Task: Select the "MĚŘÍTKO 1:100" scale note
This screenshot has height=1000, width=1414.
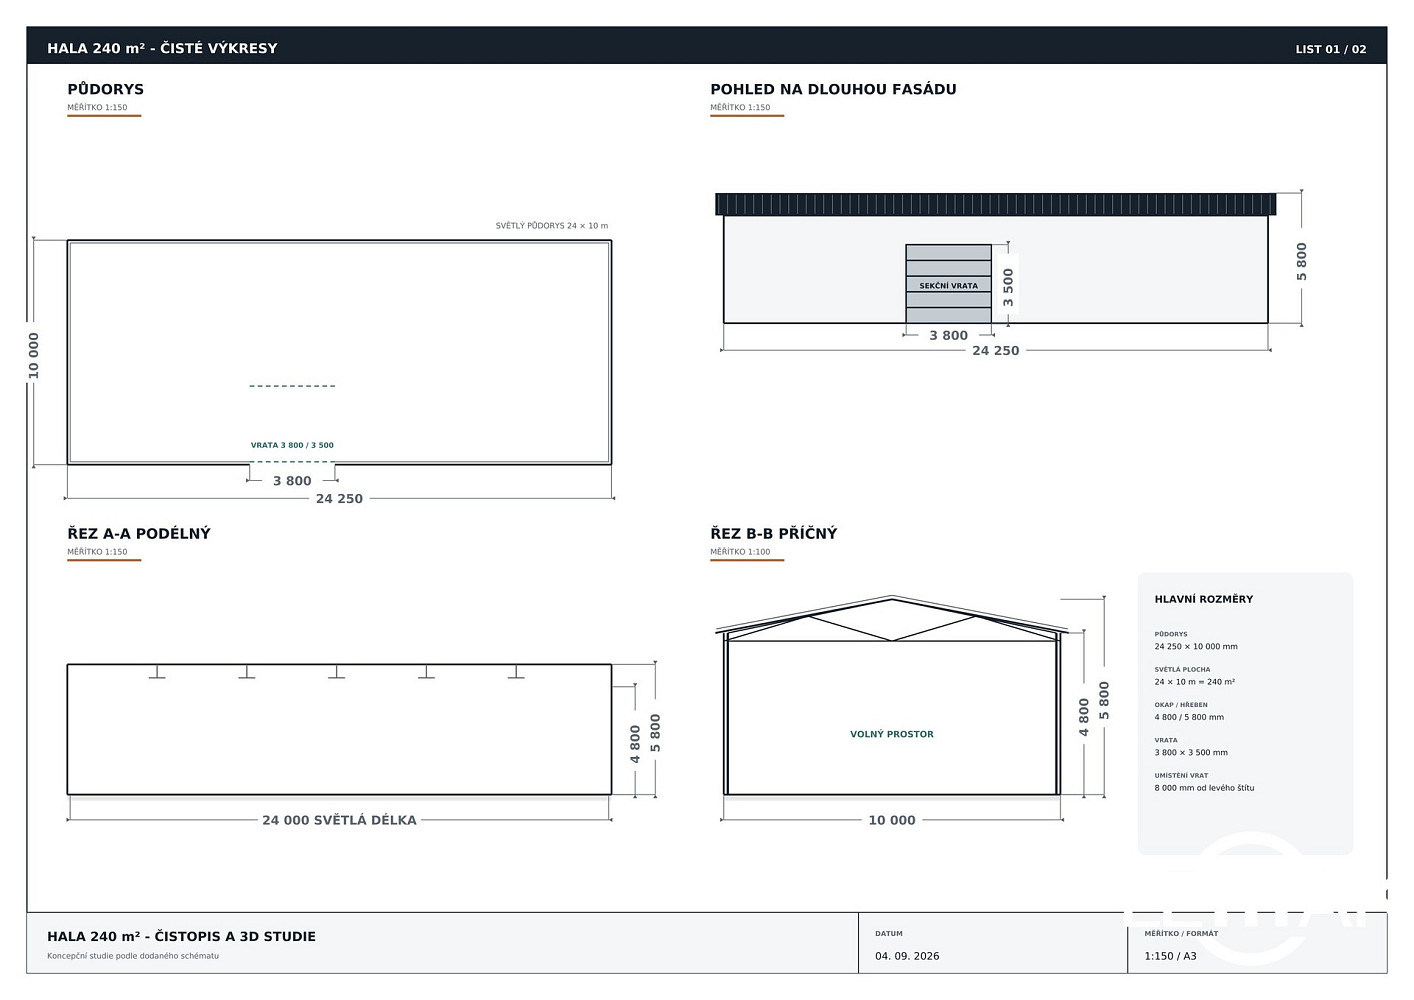Action: tap(740, 552)
